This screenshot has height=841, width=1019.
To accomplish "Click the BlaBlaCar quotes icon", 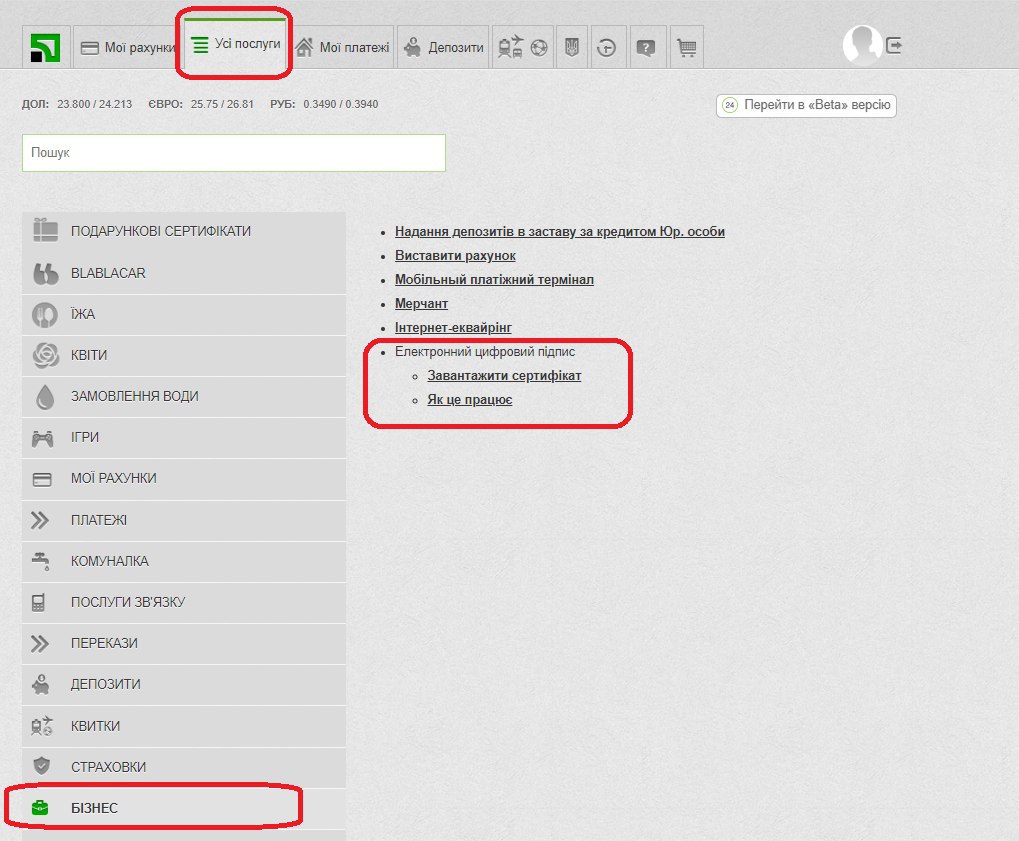I will pyautogui.click(x=45, y=274).
